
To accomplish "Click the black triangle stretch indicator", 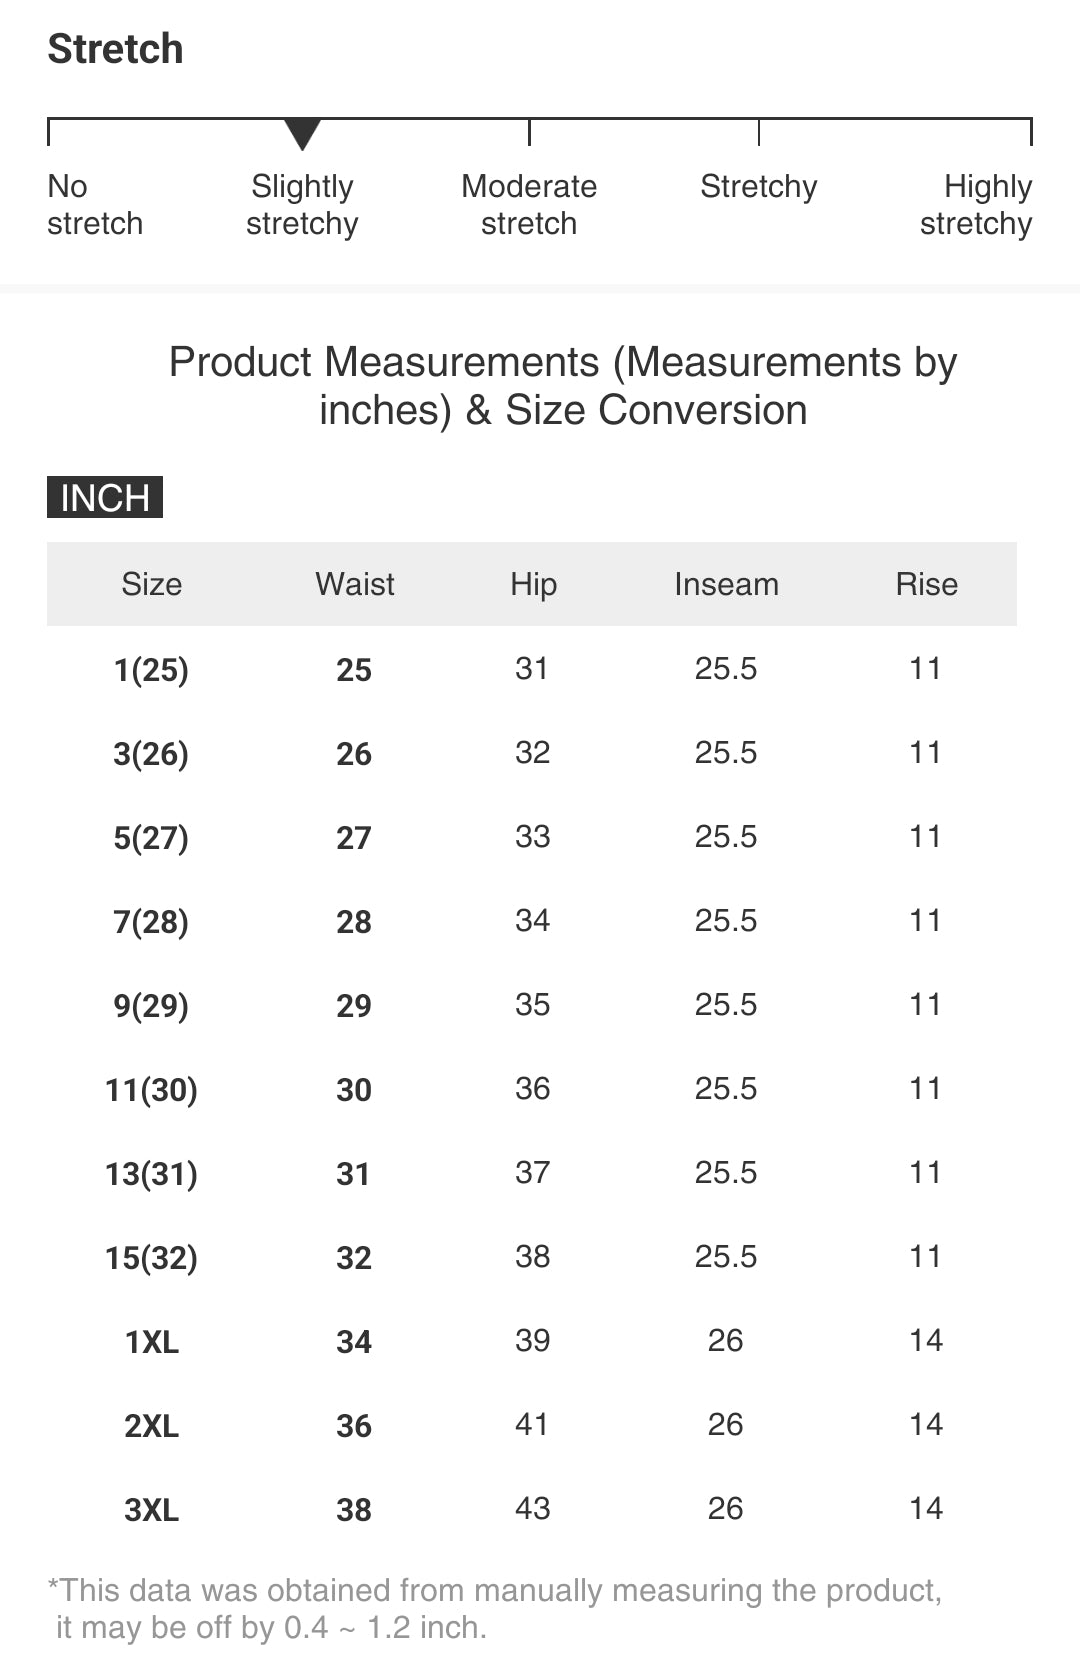I will pyautogui.click(x=302, y=133).
